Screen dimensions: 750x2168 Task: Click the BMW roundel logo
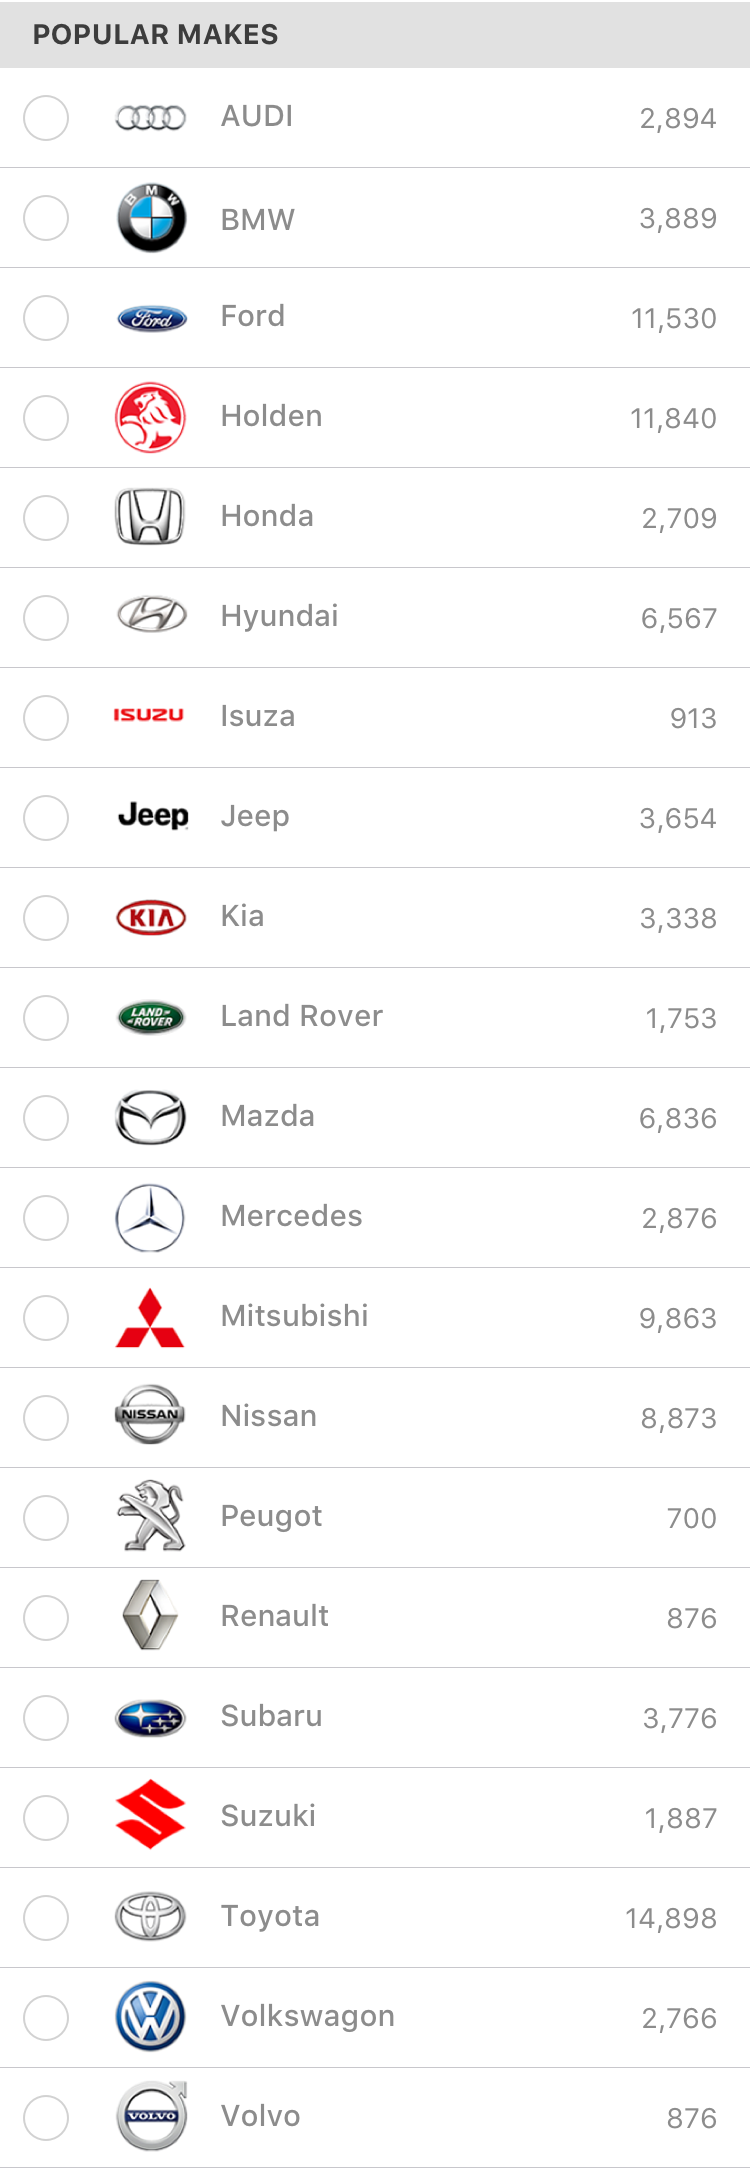(151, 218)
